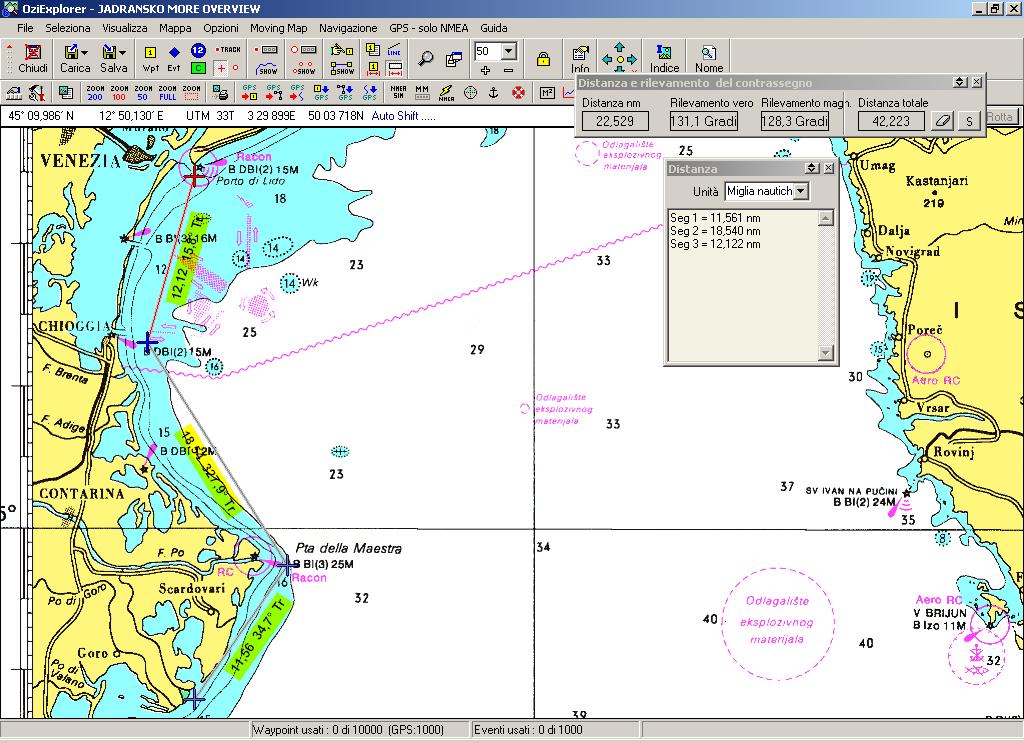
Task: Click the Indice index map button
Action: point(664,59)
